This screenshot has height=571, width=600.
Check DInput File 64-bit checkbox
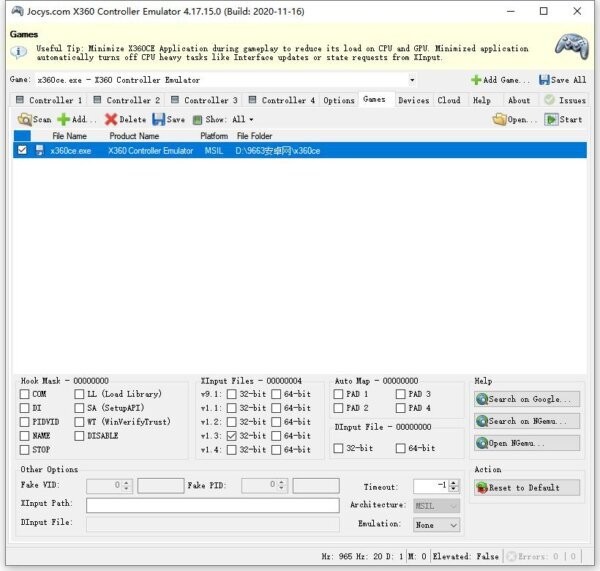click(401, 448)
